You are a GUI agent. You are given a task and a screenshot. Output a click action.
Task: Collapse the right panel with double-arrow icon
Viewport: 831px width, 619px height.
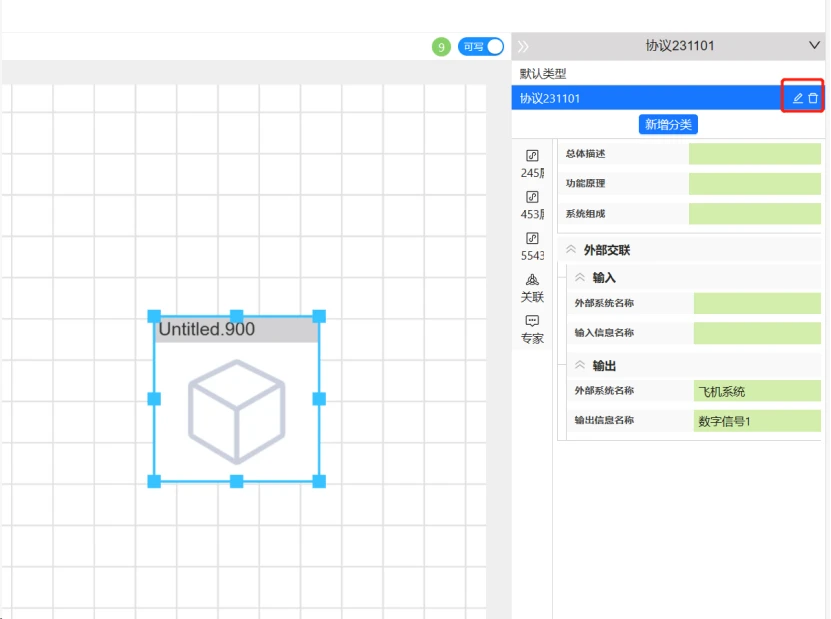[x=523, y=47]
